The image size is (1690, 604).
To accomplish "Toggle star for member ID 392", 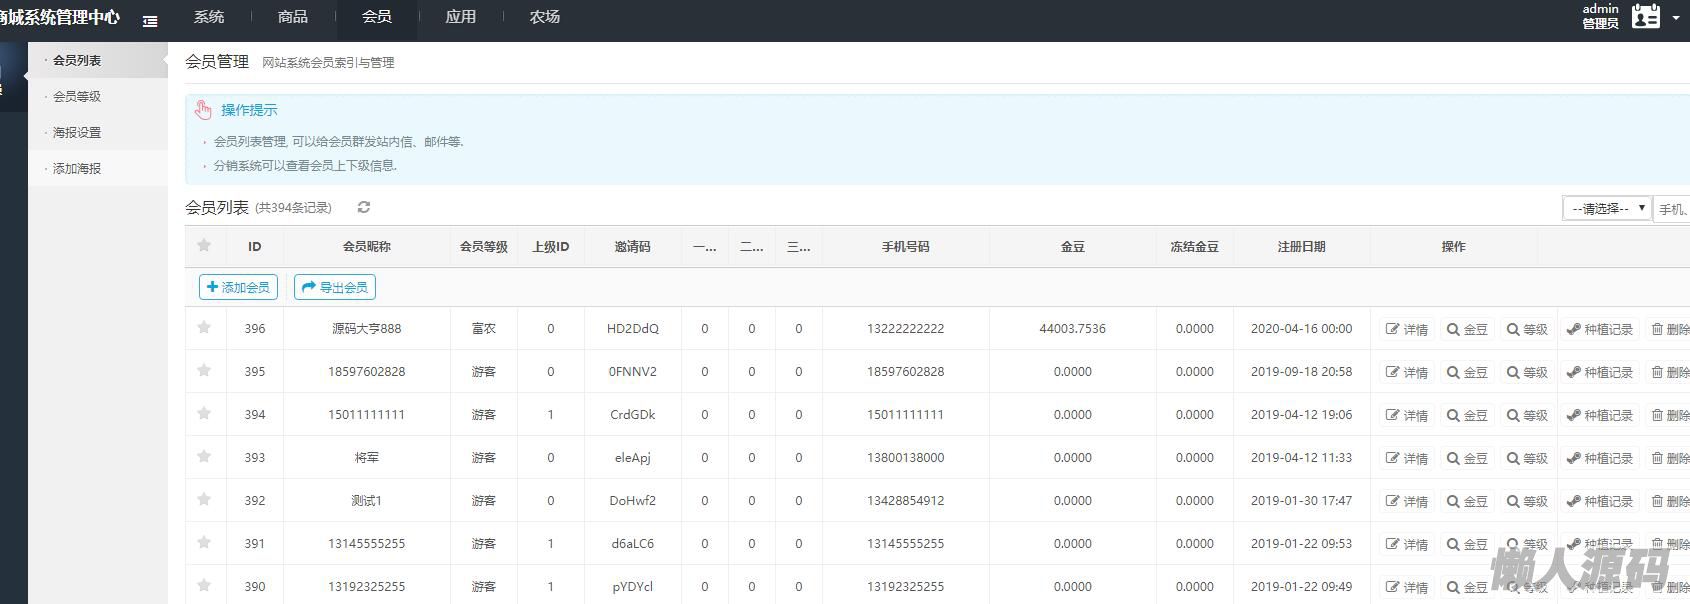I will [x=204, y=499].
